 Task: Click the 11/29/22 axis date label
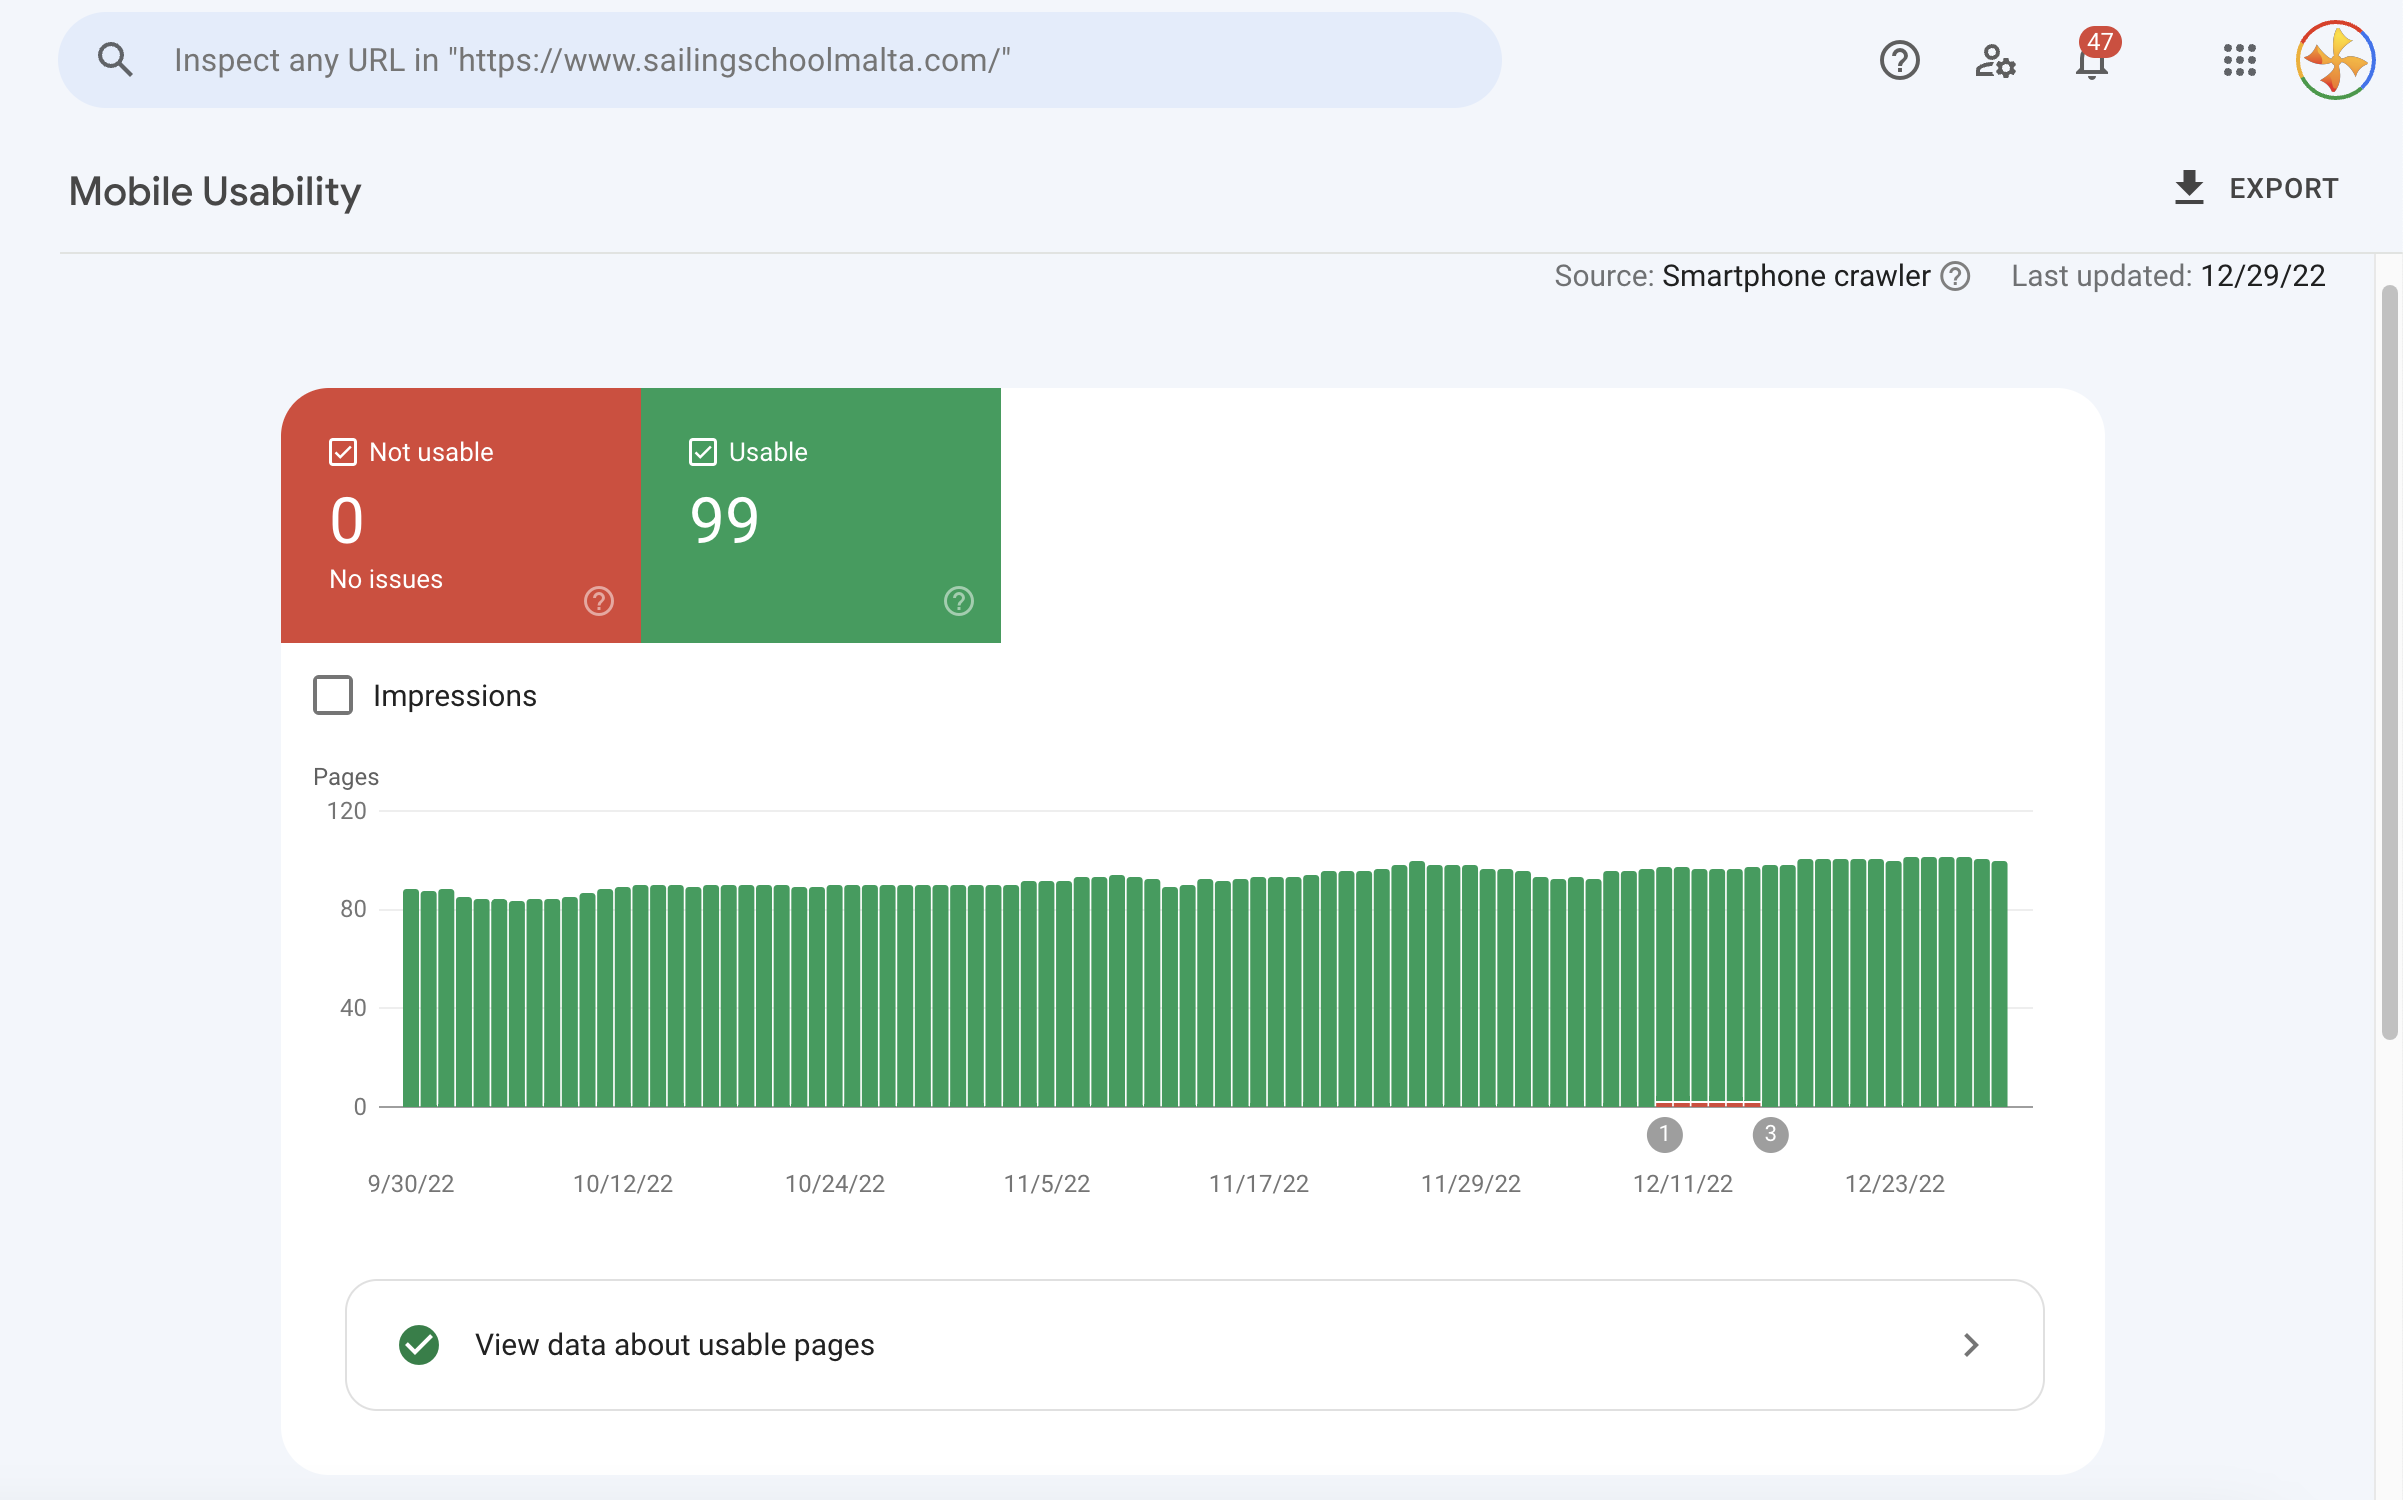point(1471,1184)
